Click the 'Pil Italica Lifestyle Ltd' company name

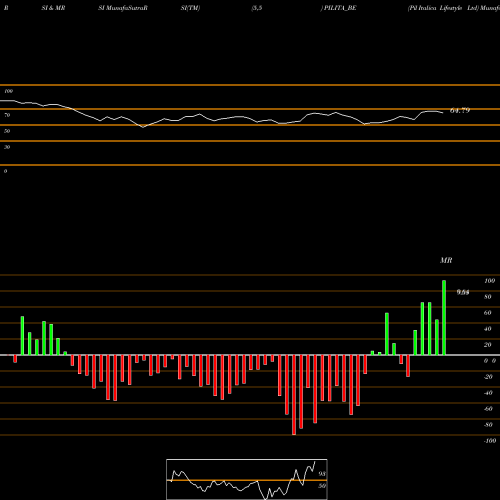pyautogui.click(x=443, y=8)
